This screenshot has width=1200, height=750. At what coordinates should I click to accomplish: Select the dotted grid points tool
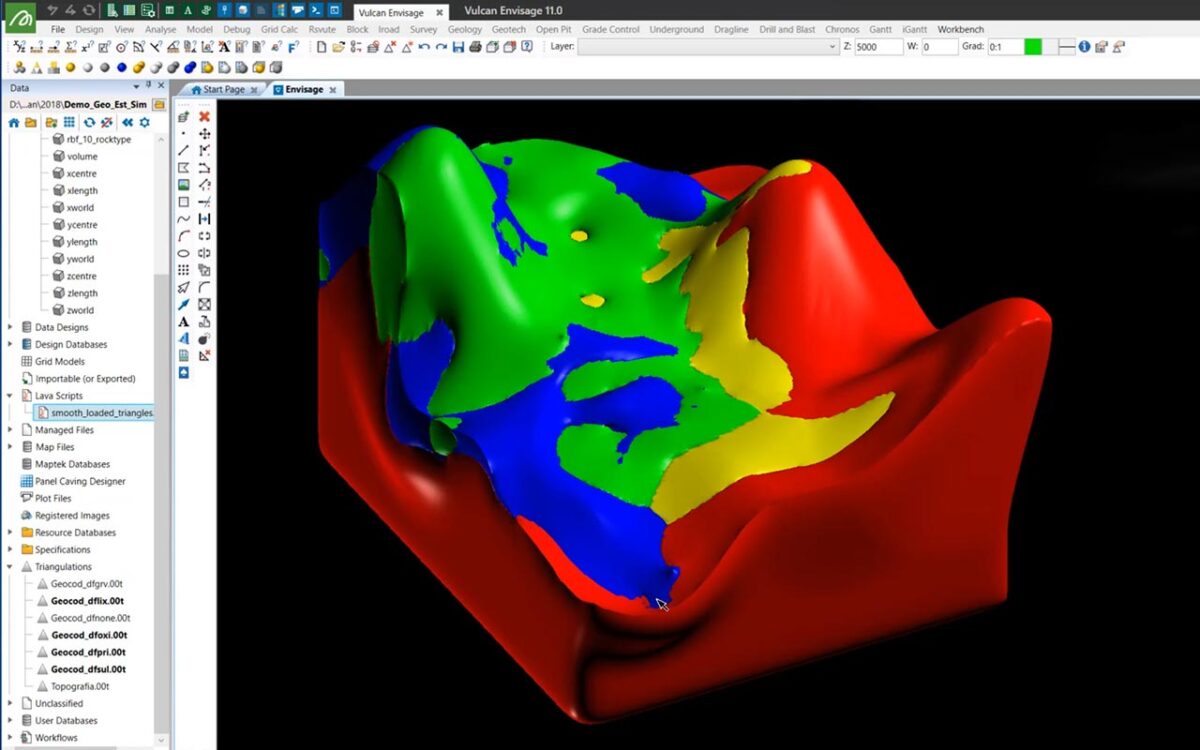click(x=183, y=270)
